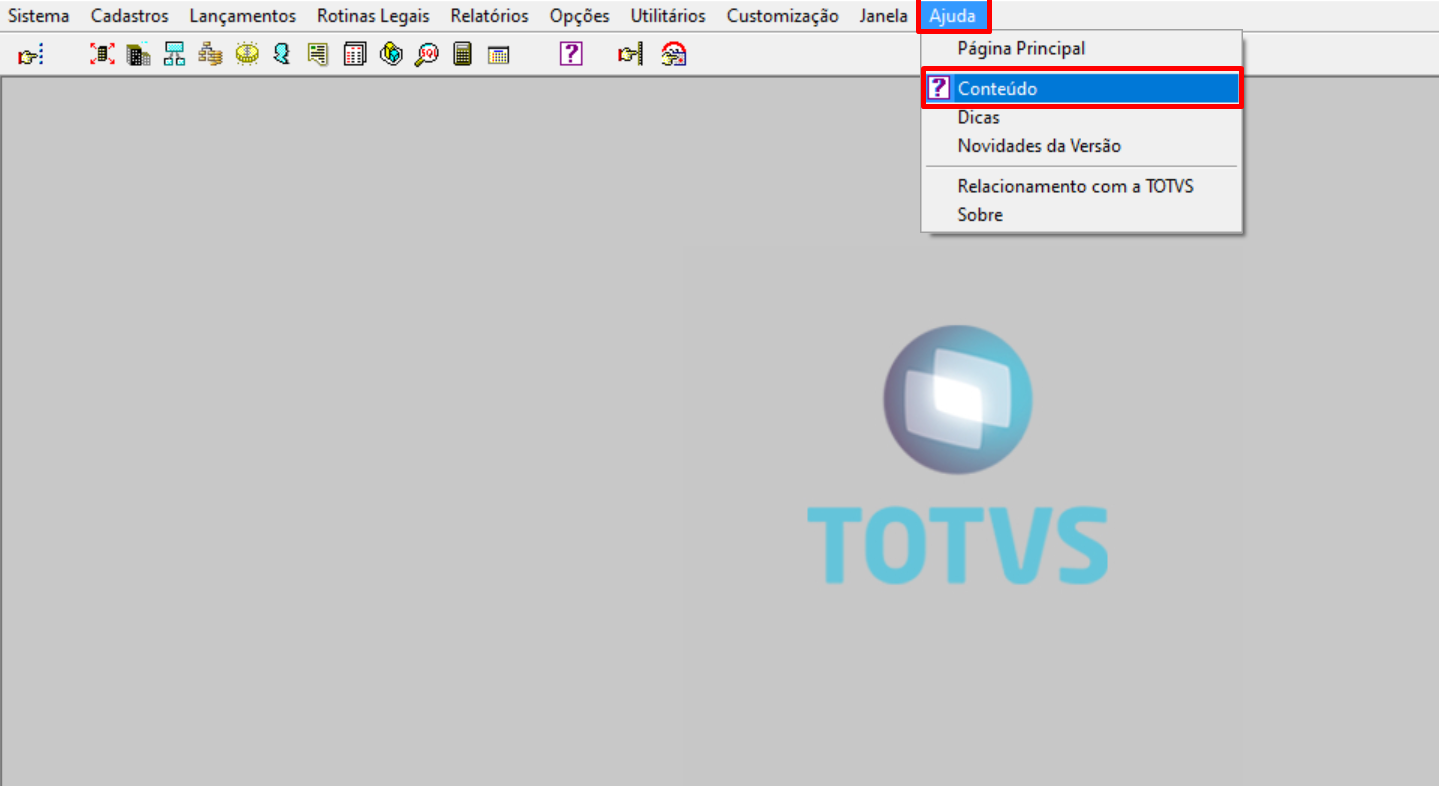Screen dimensions: 1439x786
Task: Click the red arc with hand icon
Action: [674, 54]
